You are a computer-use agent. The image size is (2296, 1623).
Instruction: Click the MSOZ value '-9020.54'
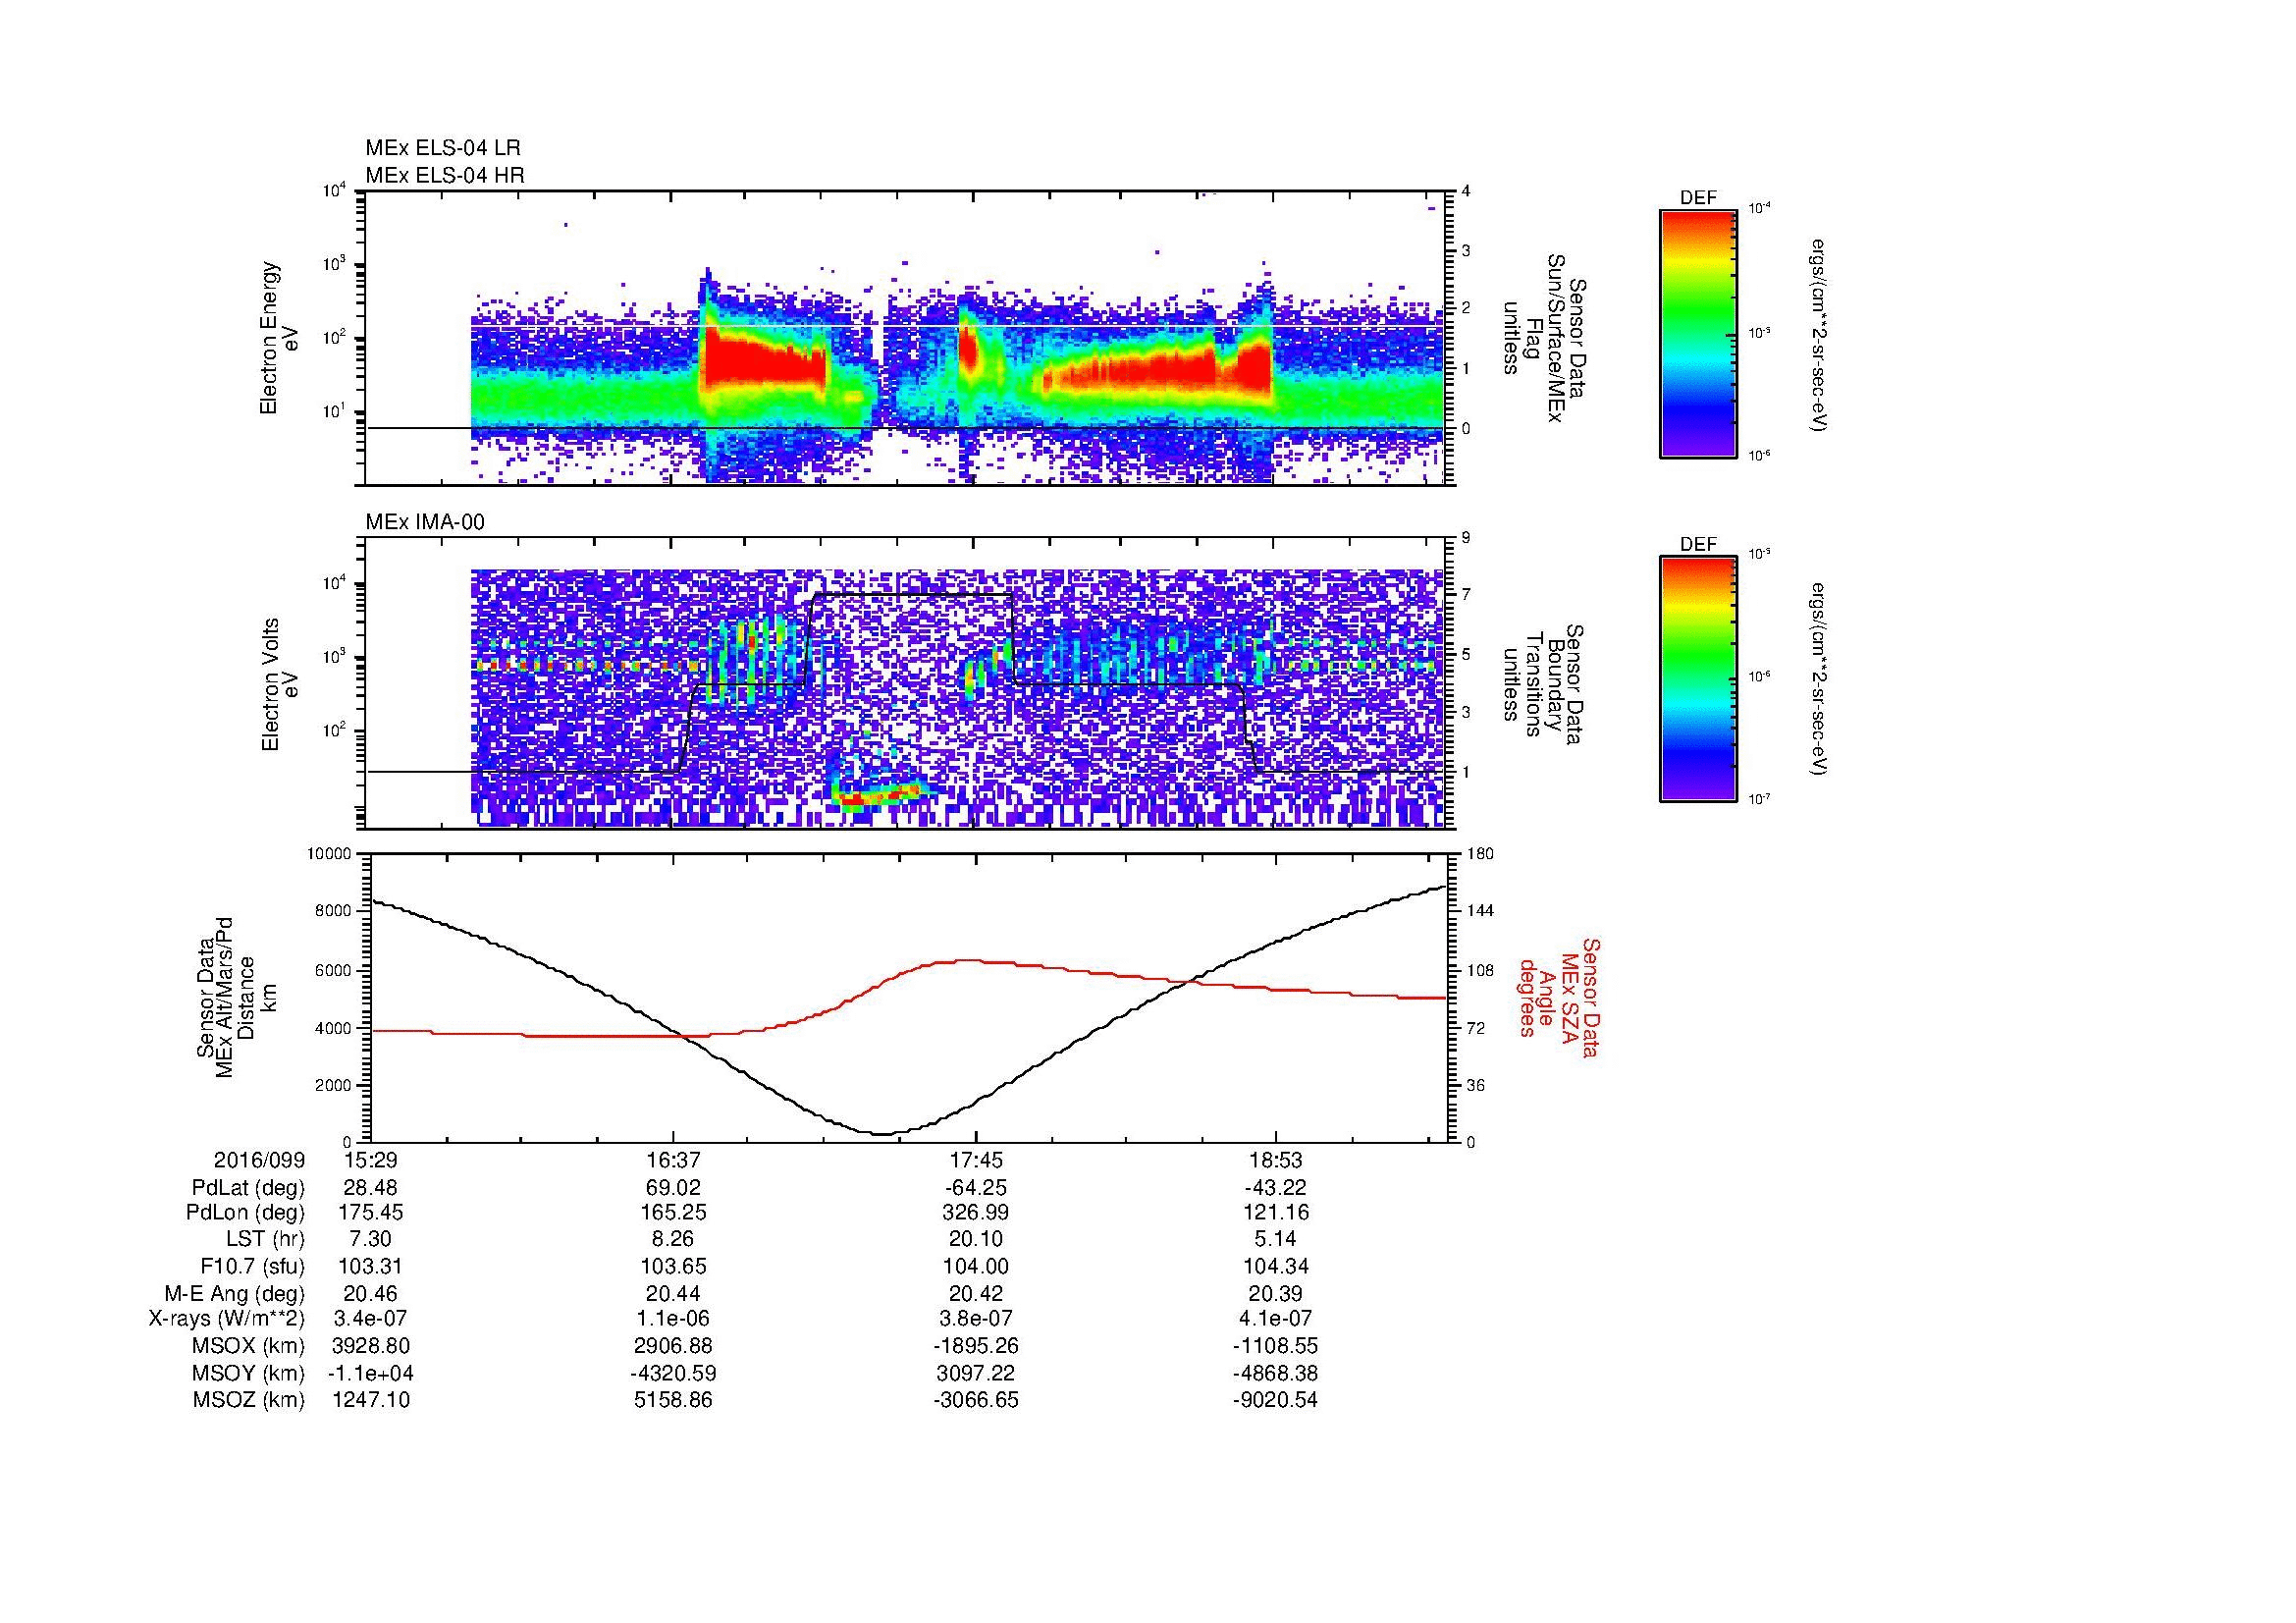[x=1276, y=1400]
